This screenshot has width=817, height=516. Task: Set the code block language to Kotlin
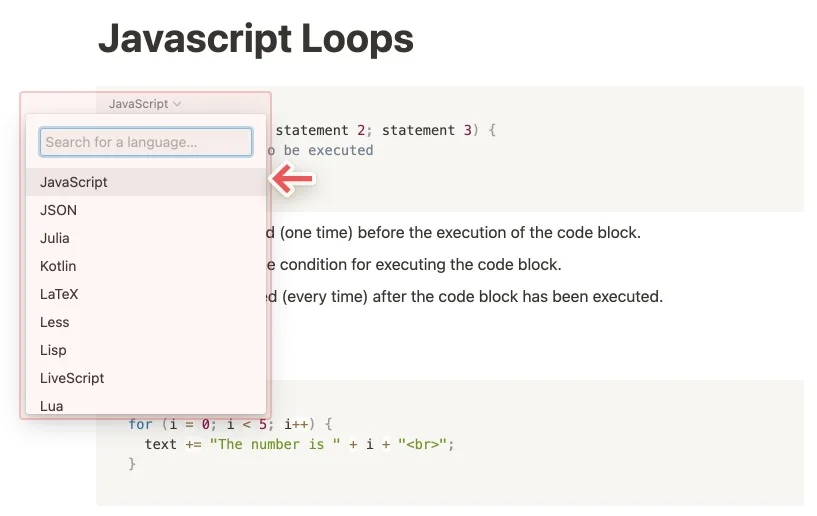pyautogui.click(x=58, y=266)
